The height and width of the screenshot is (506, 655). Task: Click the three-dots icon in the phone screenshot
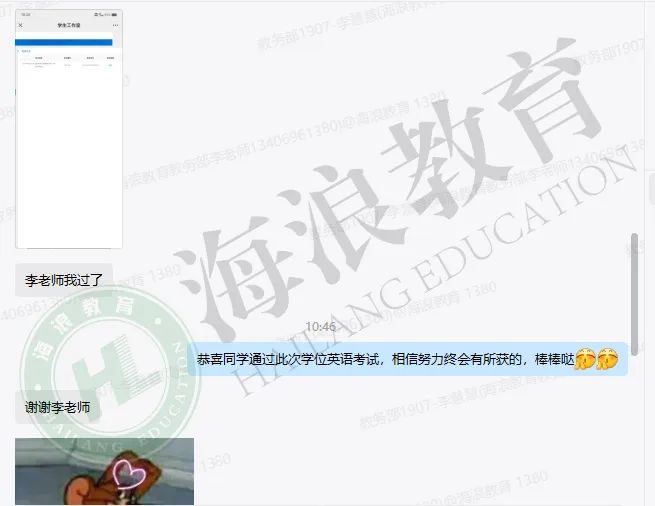click(115, 26)
